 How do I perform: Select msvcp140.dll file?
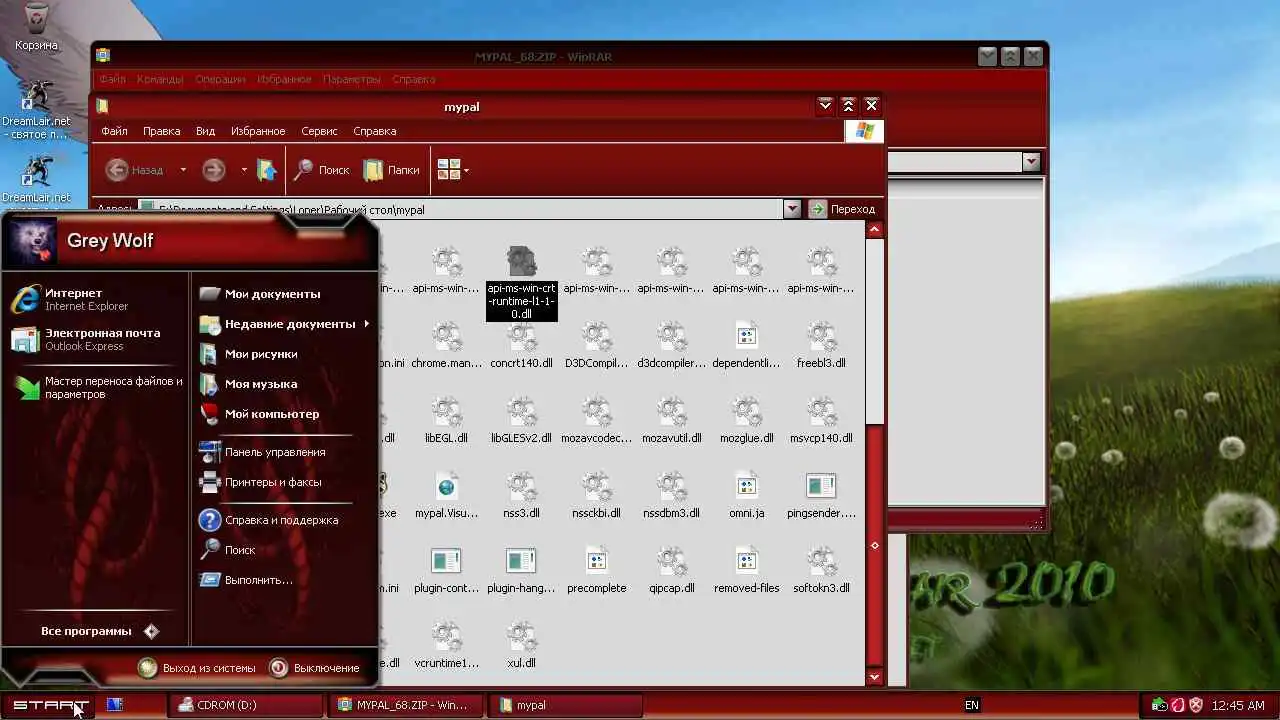click(x=821, y=420)
